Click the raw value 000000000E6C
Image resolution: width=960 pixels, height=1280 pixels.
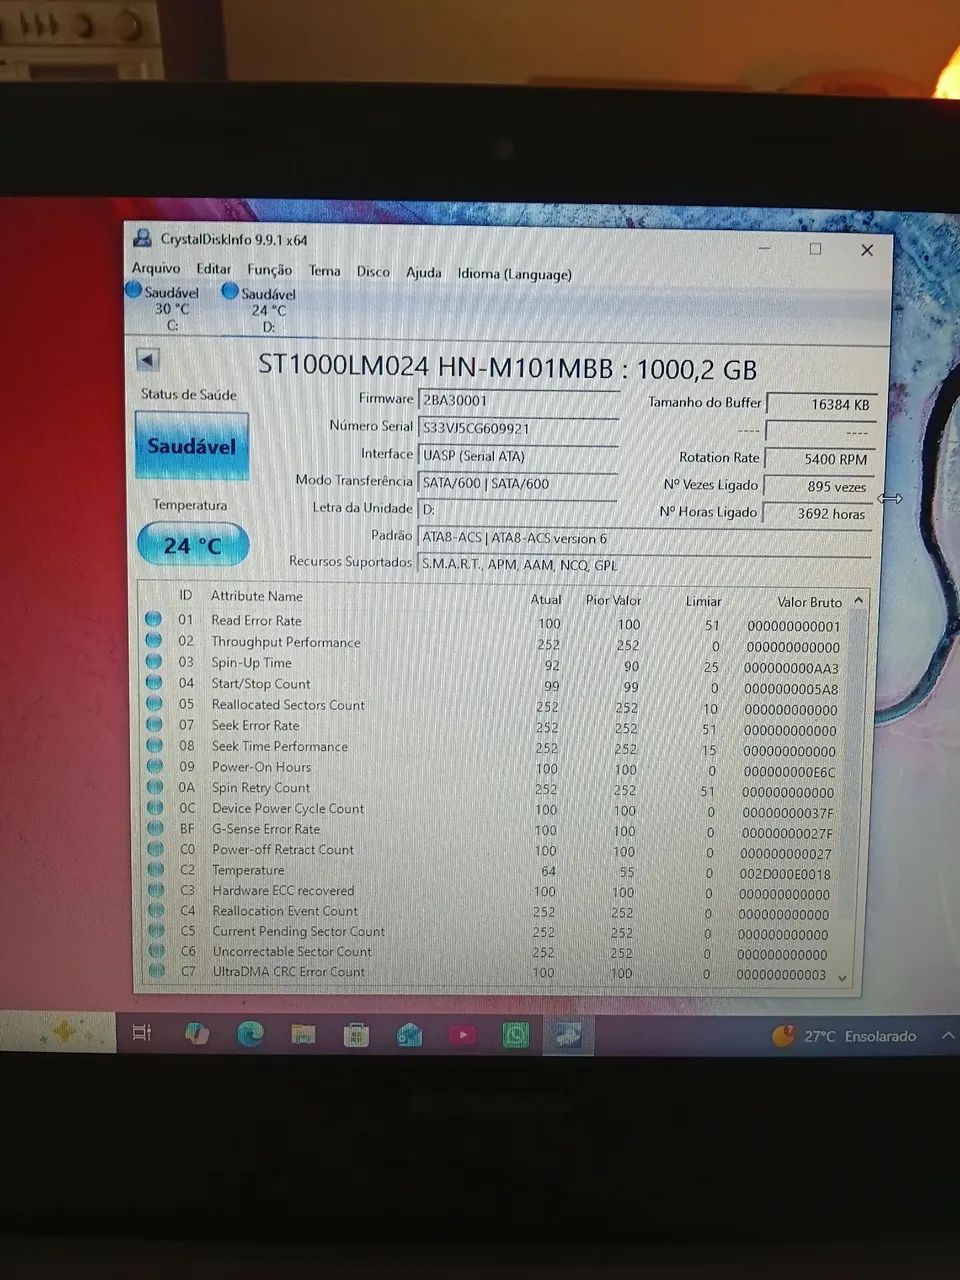(789, 772)
